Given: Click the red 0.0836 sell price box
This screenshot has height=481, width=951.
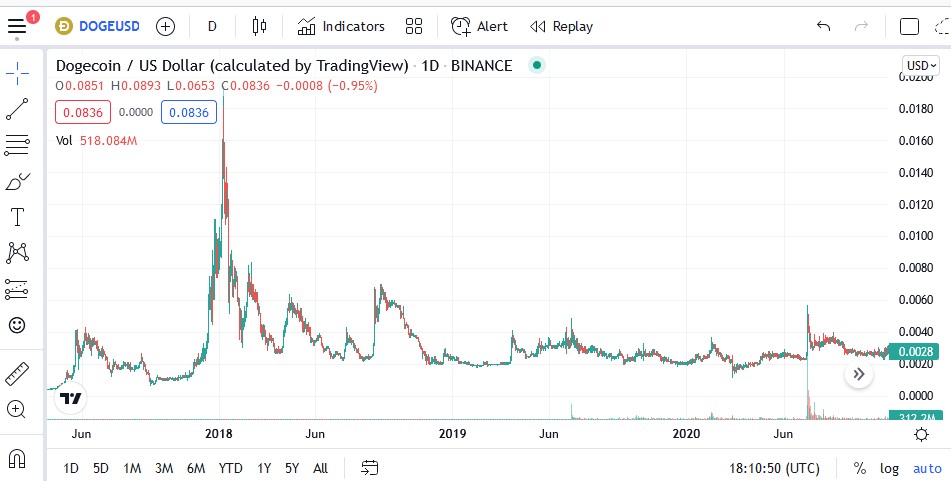Looking at the screenshot, I should (x=83, y=112).
